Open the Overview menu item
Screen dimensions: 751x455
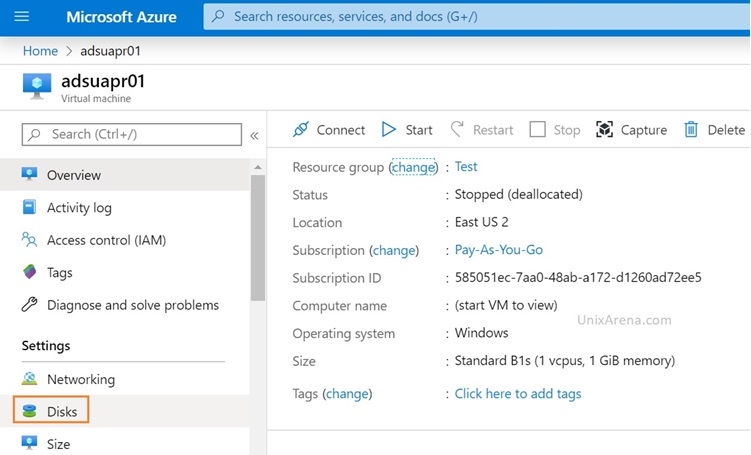coord(125,175)
